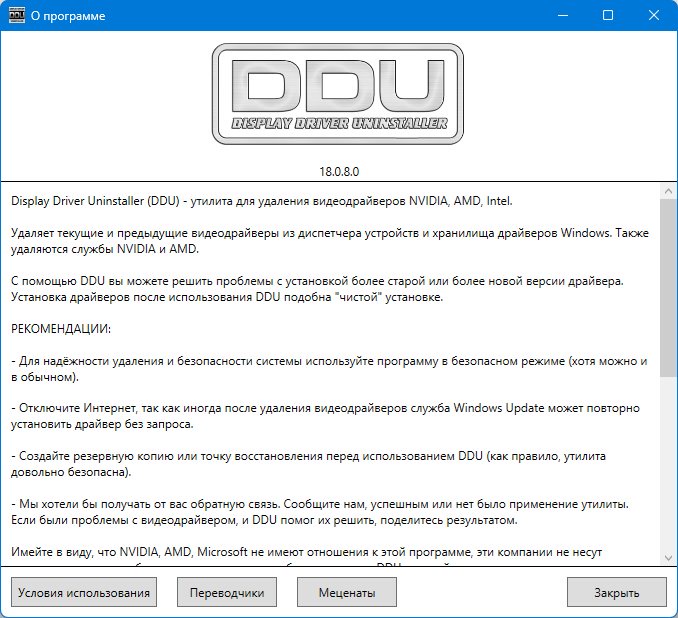Click the Закрыть button
This screenshot has height=618, width=678.
pyautogui.click(x=617, y=592)
